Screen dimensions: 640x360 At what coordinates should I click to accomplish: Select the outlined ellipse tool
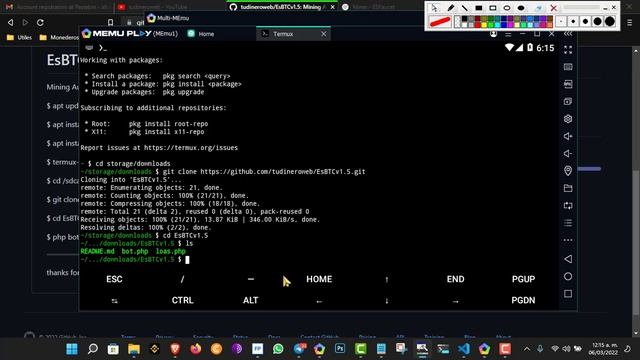point(507,8)
